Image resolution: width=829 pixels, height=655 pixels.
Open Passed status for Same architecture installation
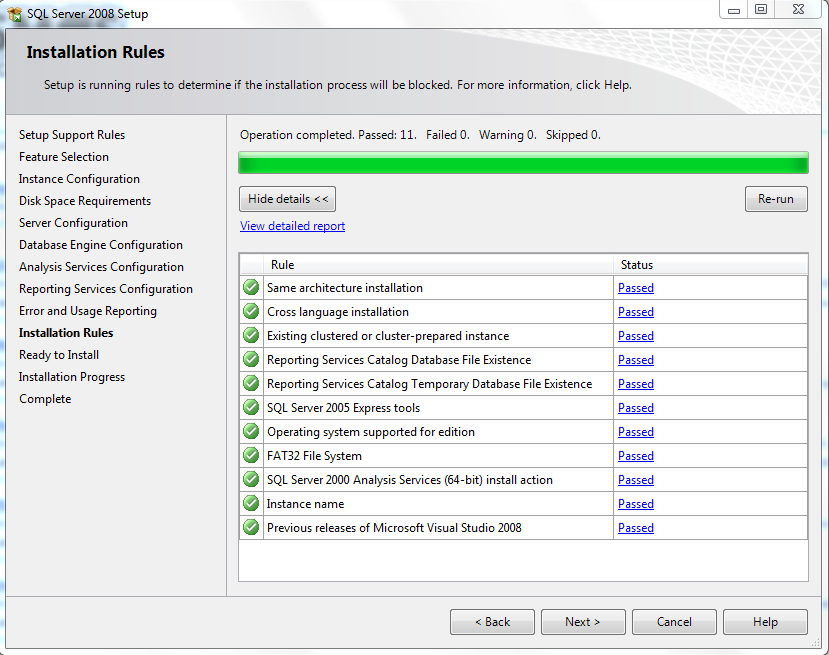click(636, 288)
